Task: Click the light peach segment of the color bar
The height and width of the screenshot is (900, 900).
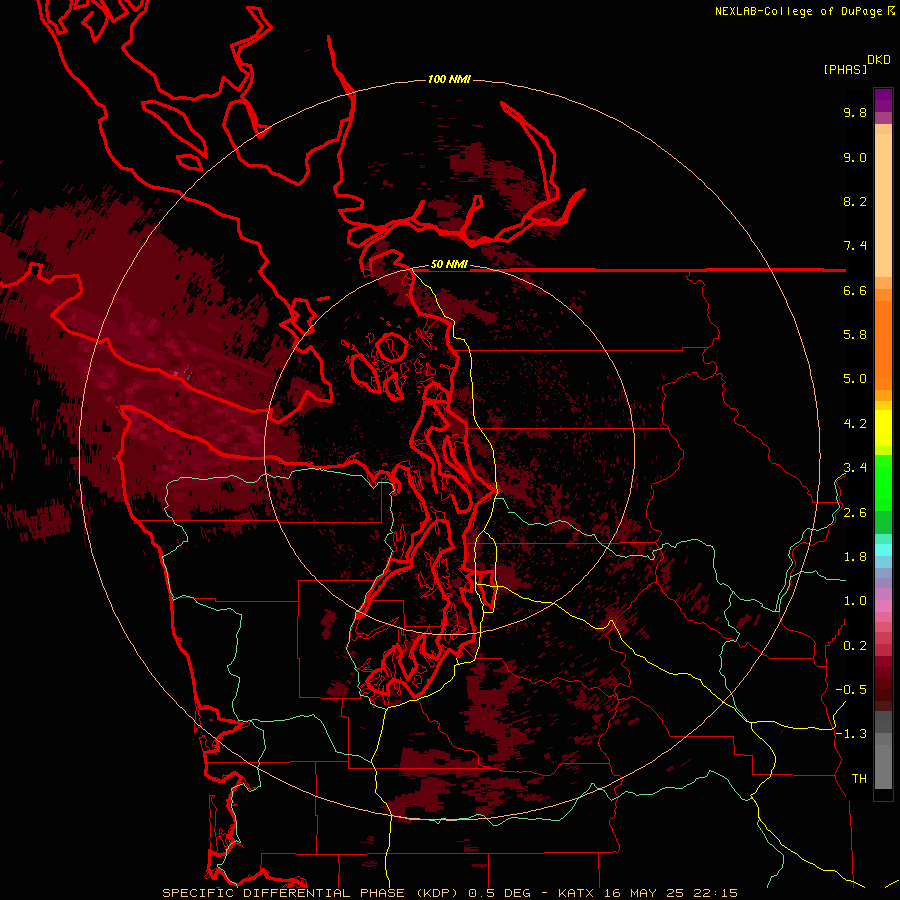Action: 883,207
